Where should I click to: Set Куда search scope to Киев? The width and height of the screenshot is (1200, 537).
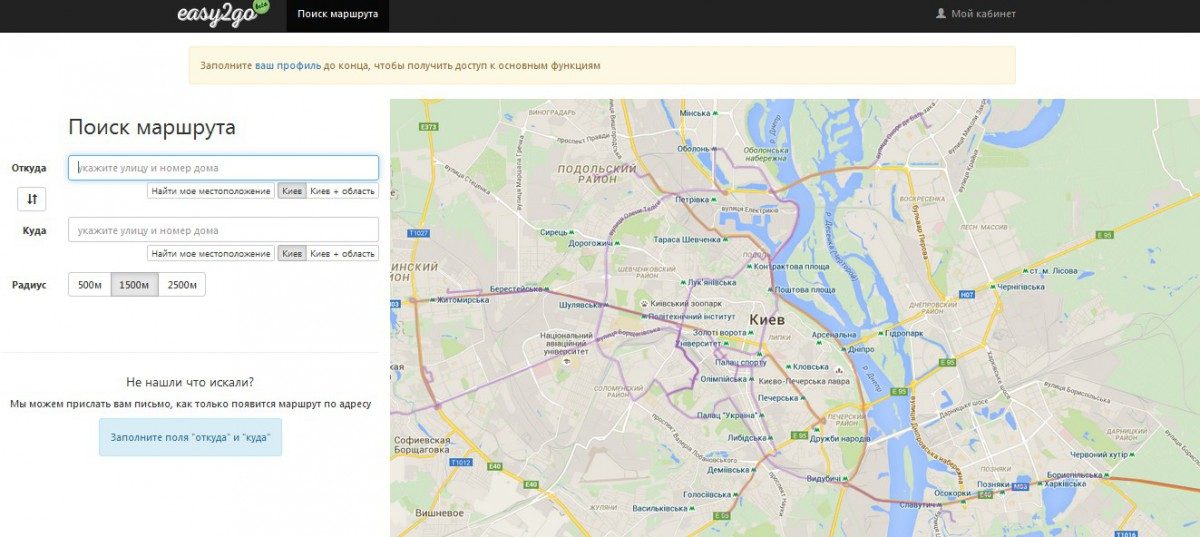tap(292, 254)
